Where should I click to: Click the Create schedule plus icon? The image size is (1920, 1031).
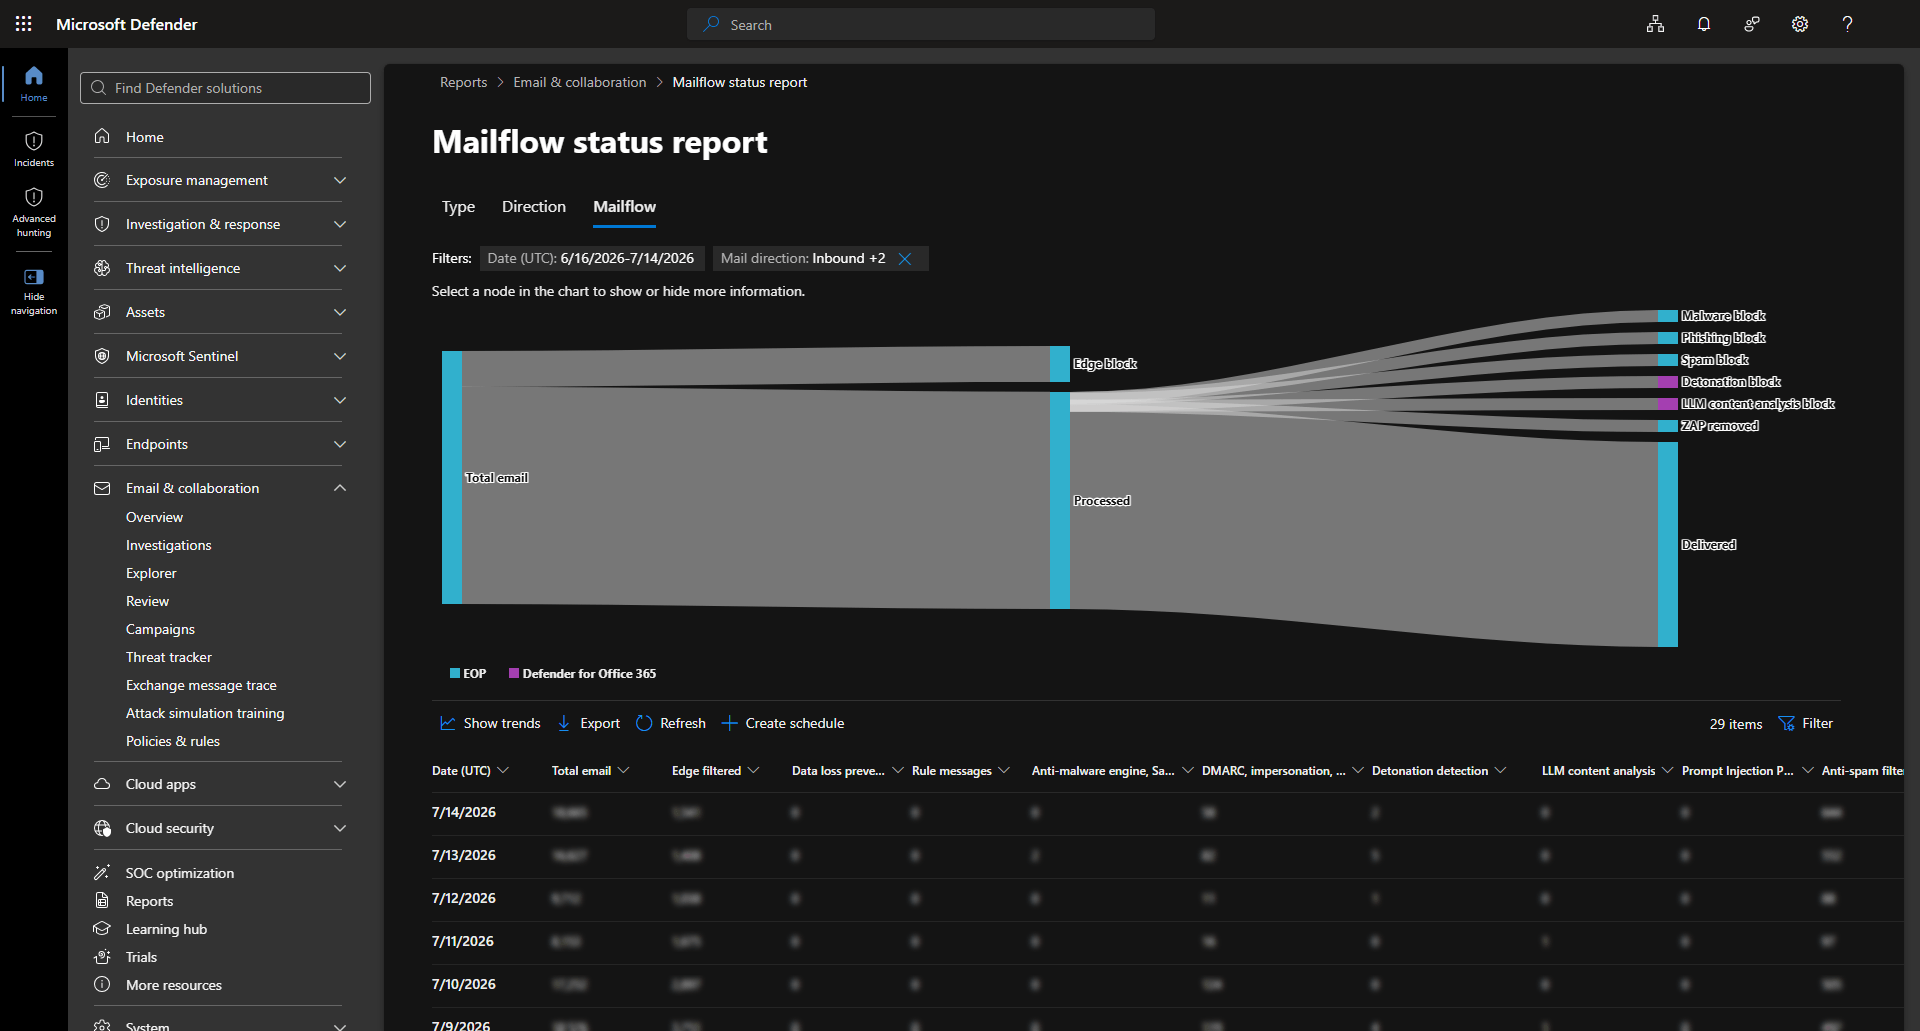(x=729, y=723)
